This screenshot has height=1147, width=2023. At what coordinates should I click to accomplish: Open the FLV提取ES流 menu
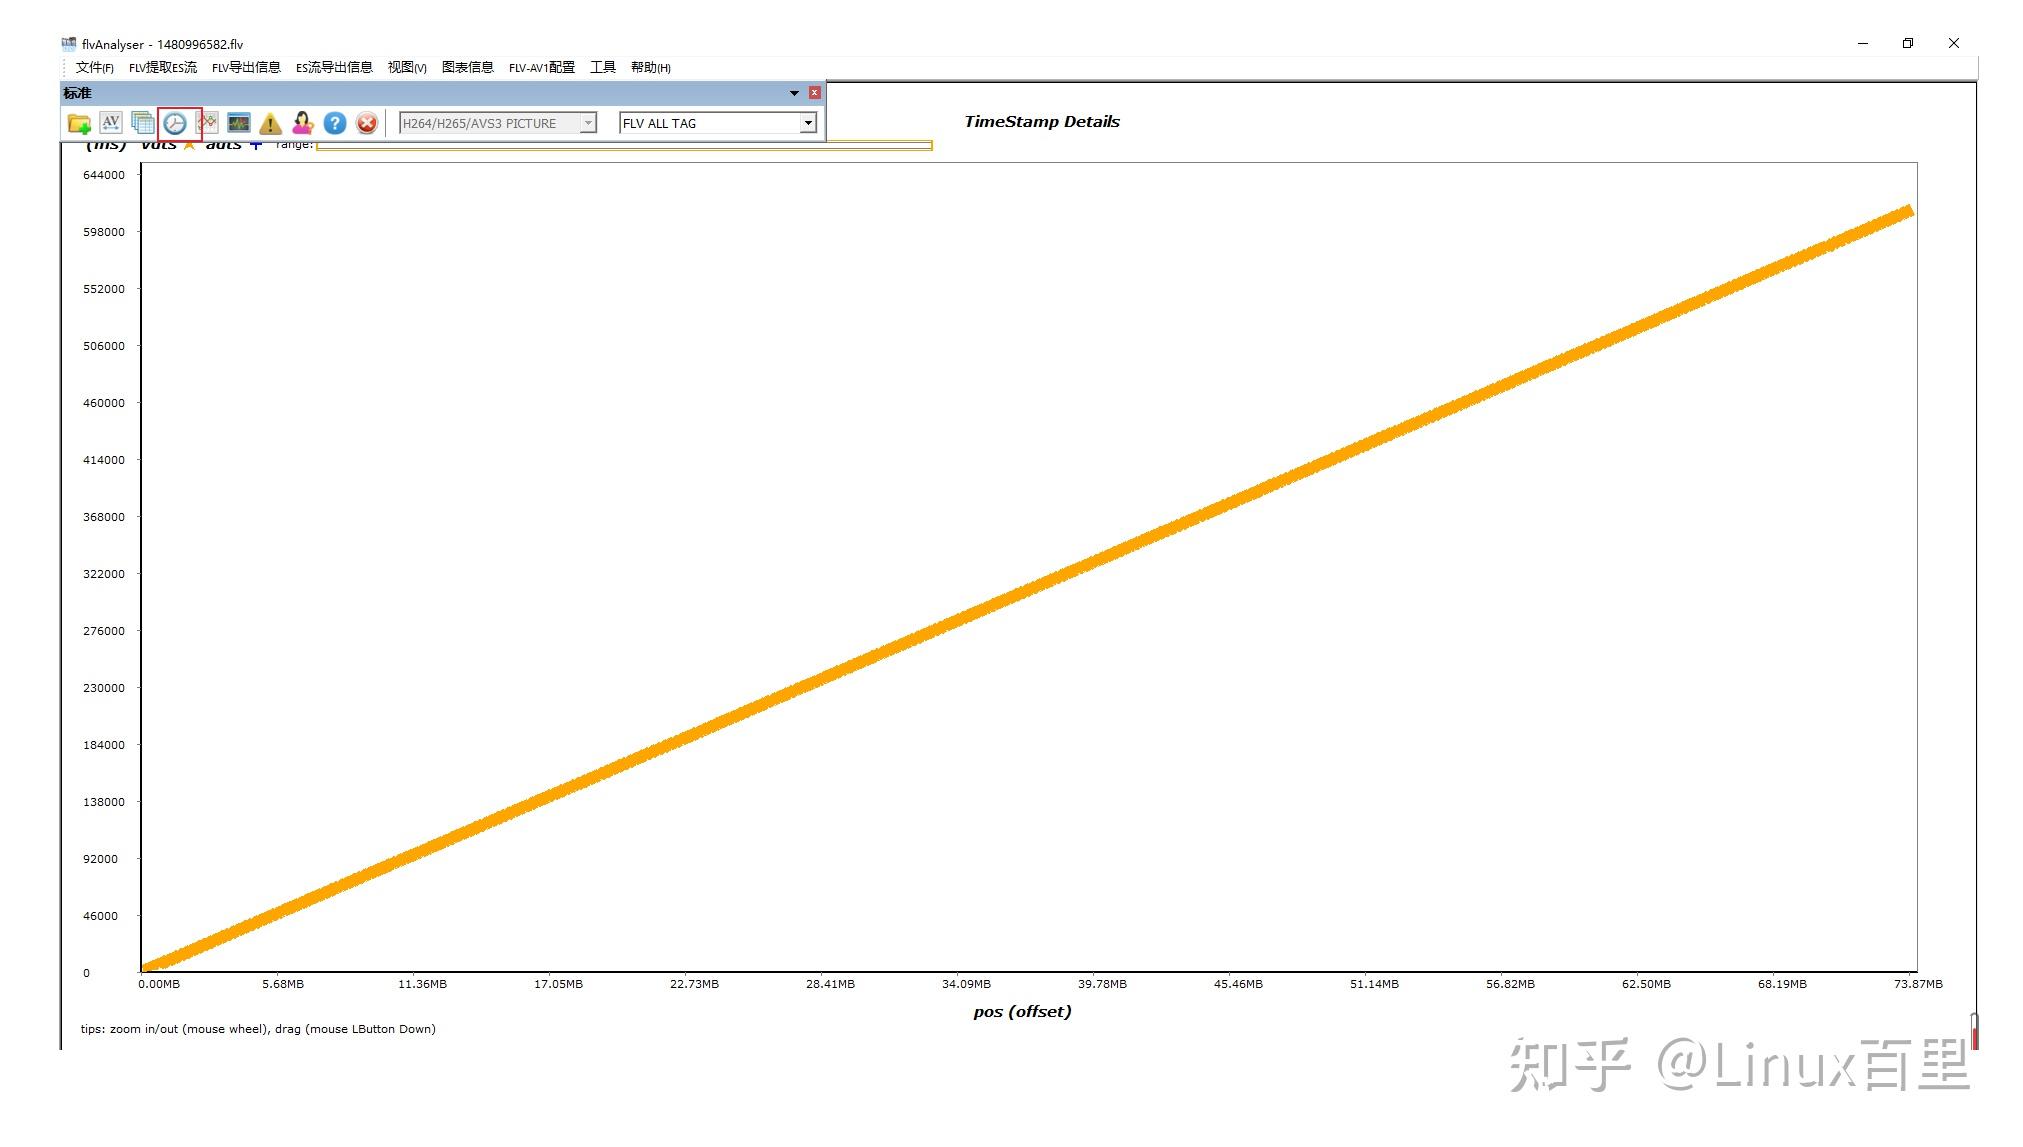pyautogui.click(x=163, y=67)
